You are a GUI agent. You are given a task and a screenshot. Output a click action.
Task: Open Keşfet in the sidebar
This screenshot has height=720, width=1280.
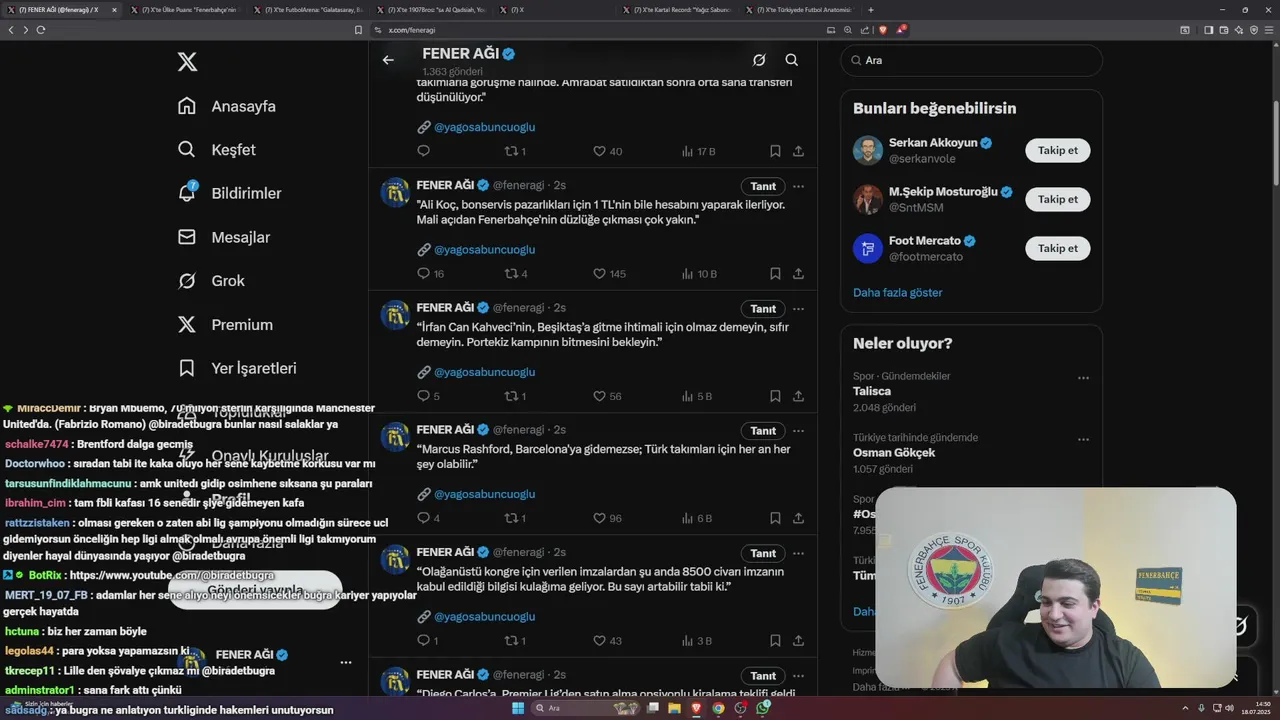217,150
